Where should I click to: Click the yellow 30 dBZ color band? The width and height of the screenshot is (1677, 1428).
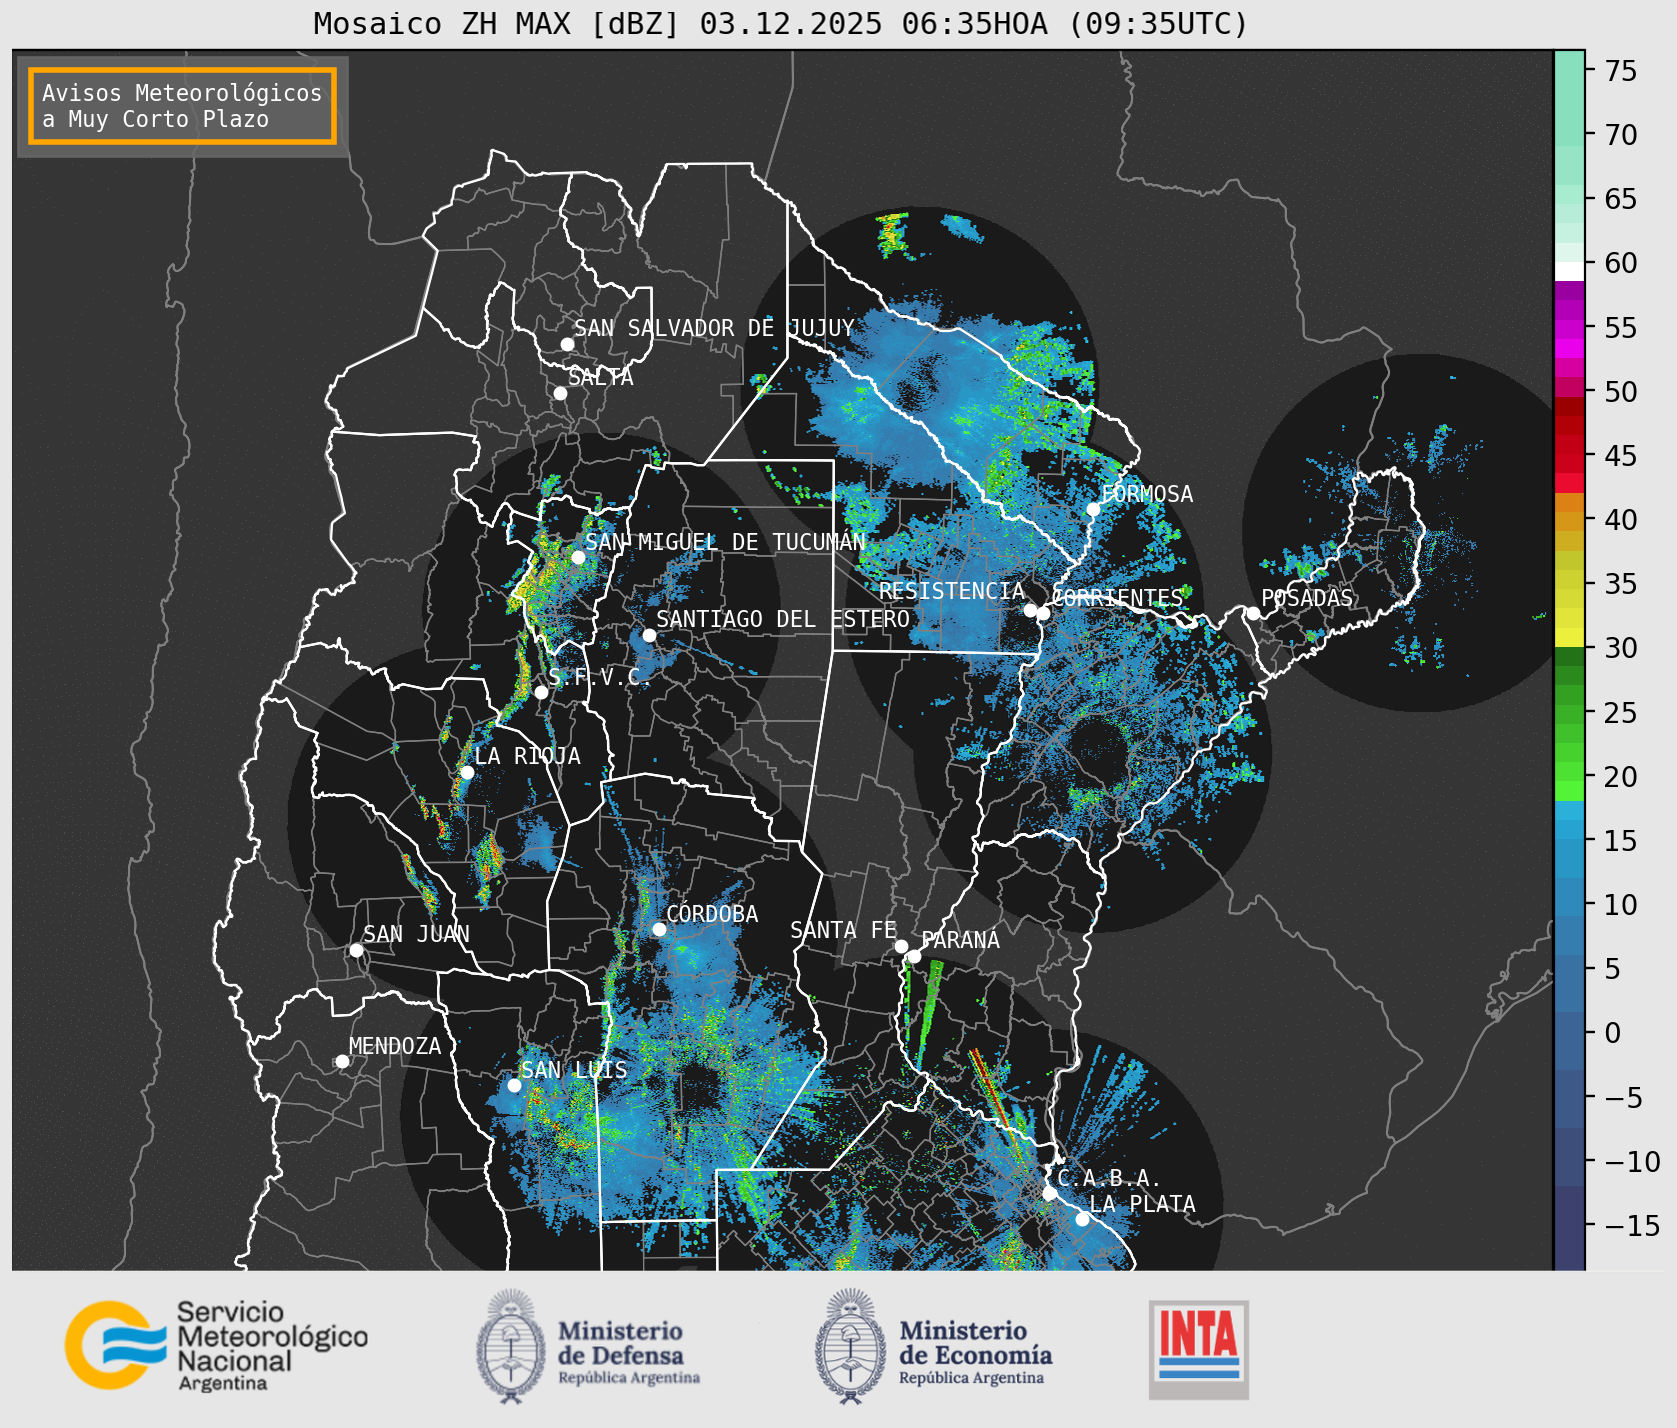(x=1569, y=637)
